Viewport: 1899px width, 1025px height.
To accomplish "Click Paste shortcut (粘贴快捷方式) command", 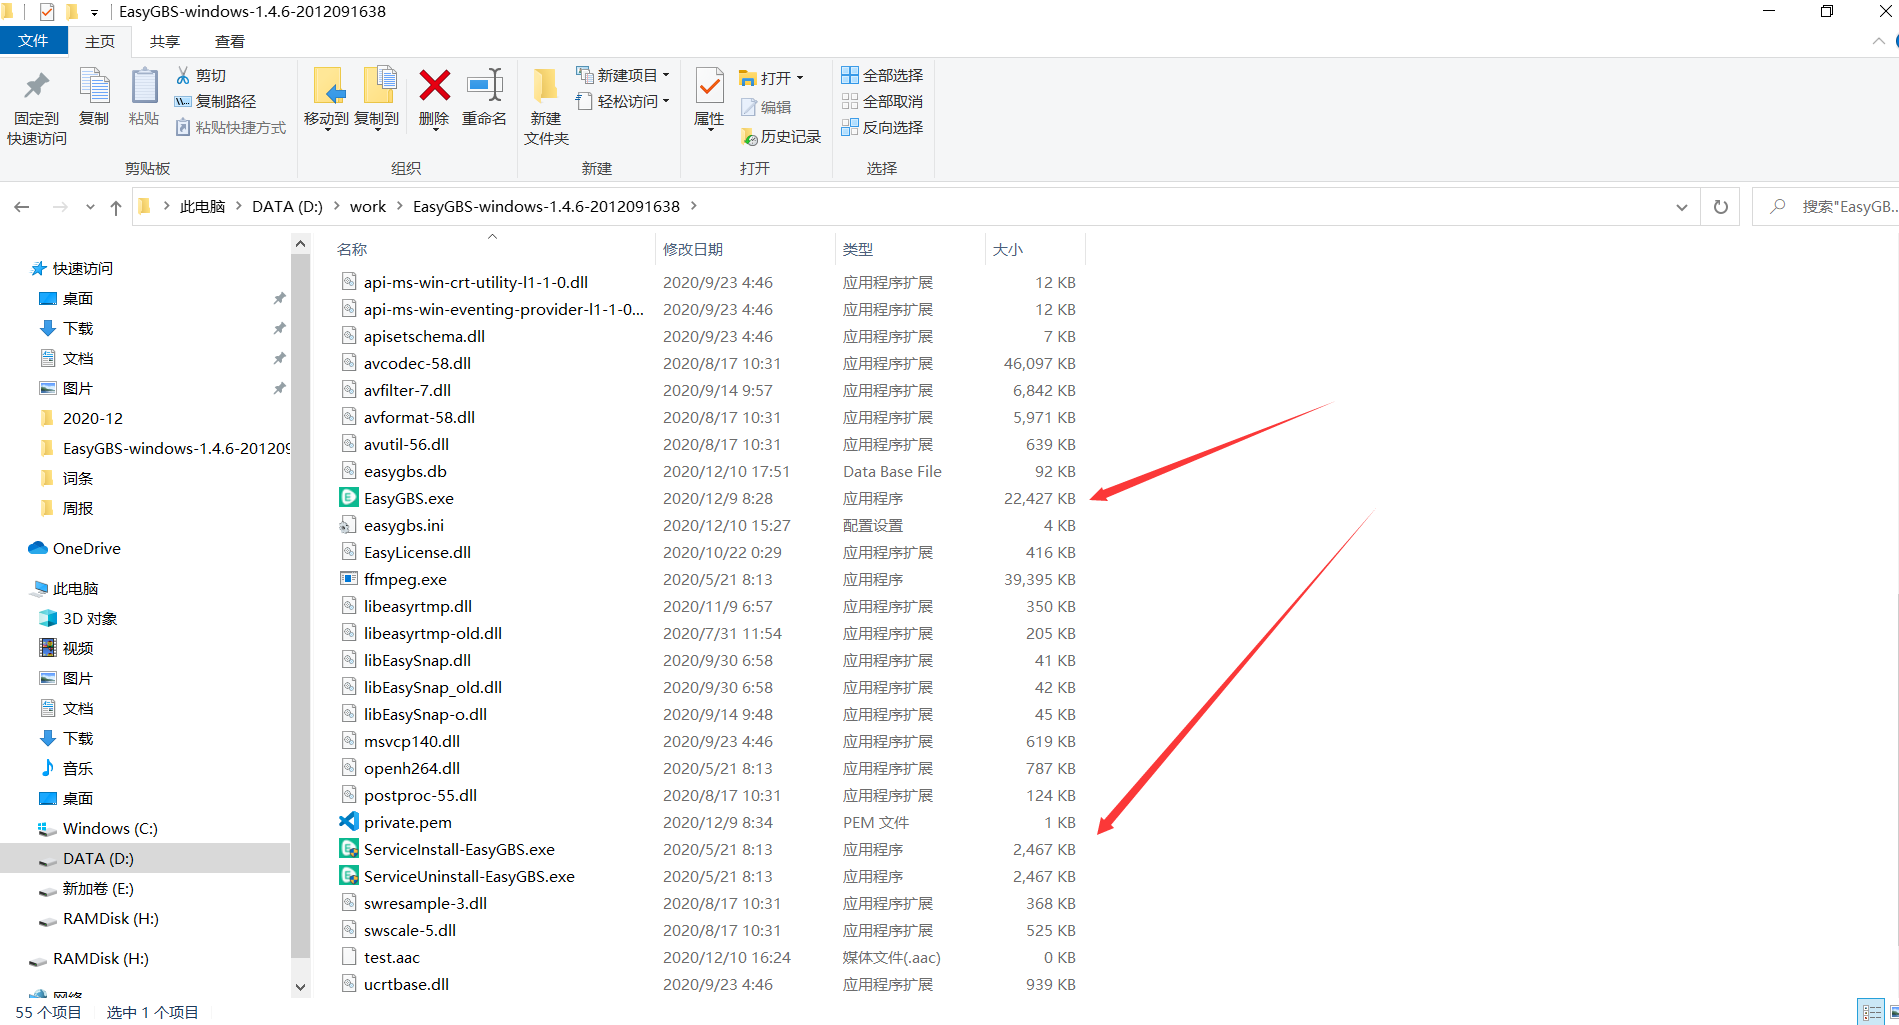I will coord(231,127).
